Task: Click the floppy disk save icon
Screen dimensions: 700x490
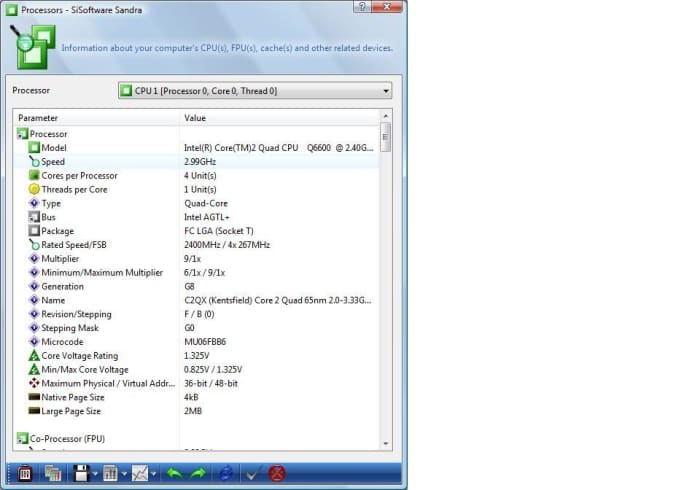Action: pyautogui.click(x=81, y=473)
